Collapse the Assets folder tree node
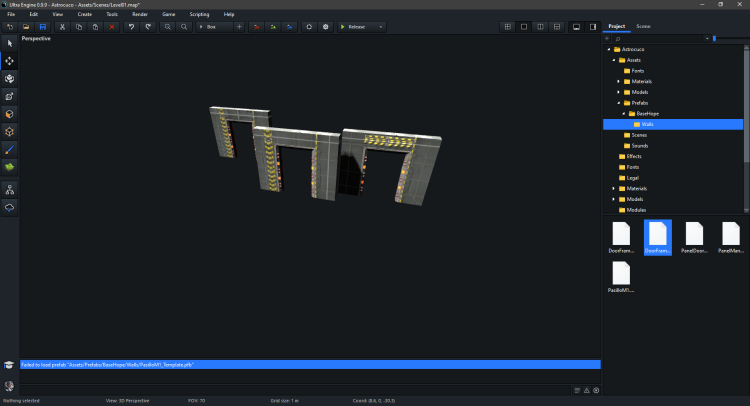750x406 pixels. [612, 60]
